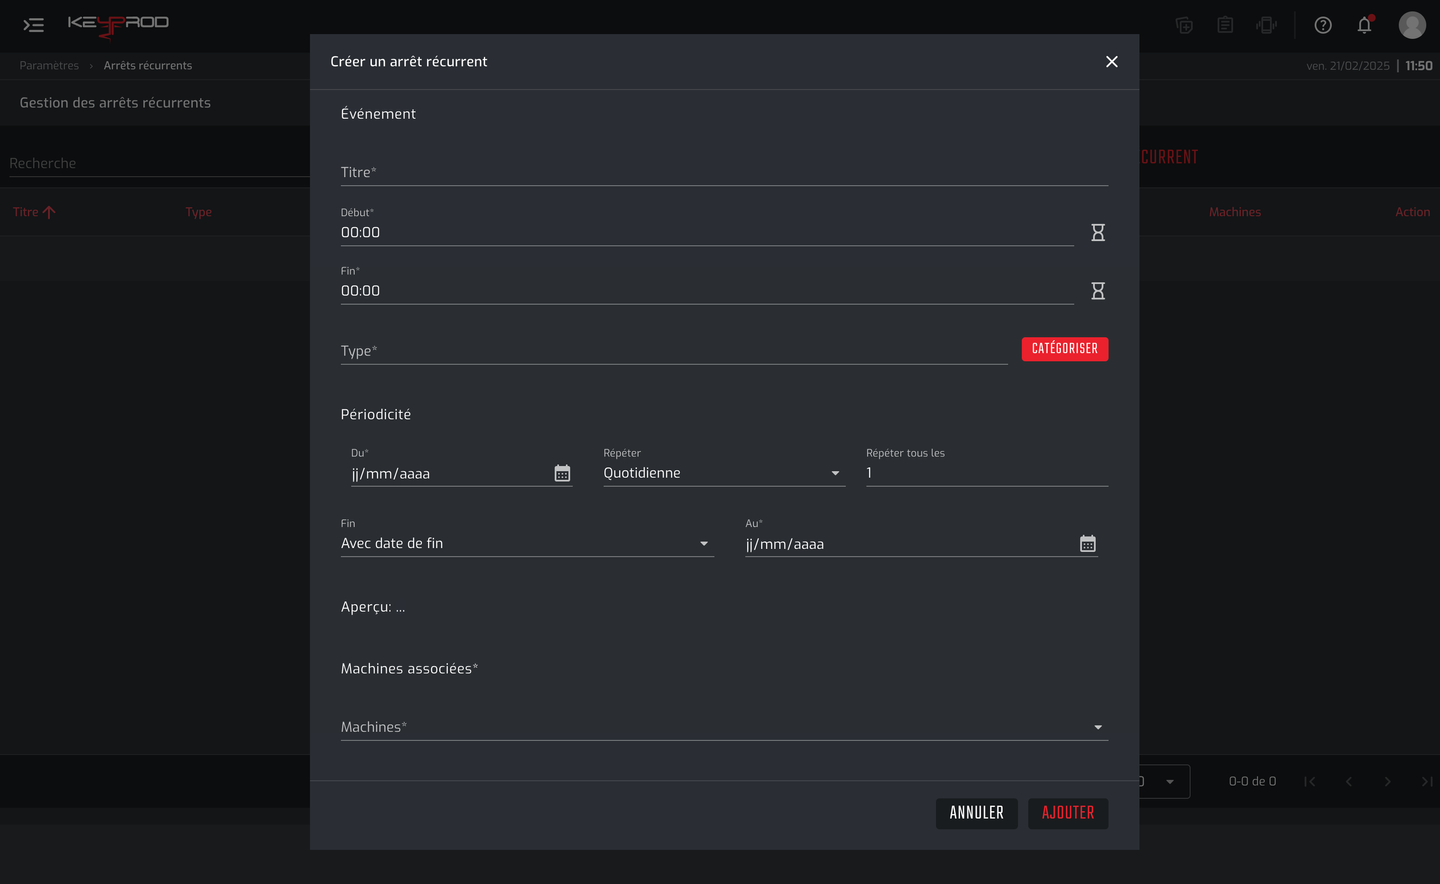Click the '0-0 de 0' pagination text
1440x884 pixels.
(1252, 781)
